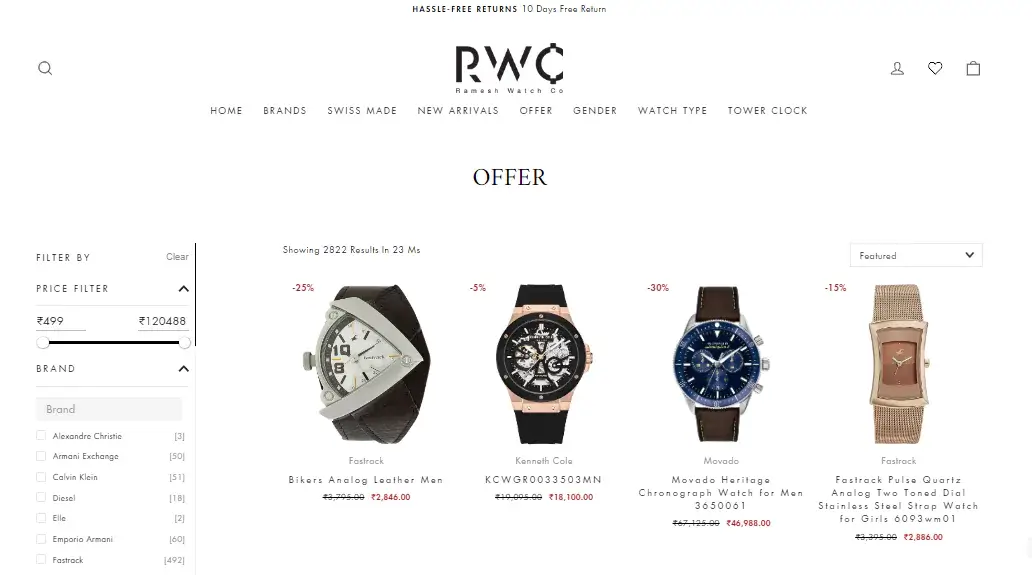1032x575 pixels.
Task: Click the RWC Ramesh Watch Co logo
Action: pyautogui.click(x=509, y=68)
